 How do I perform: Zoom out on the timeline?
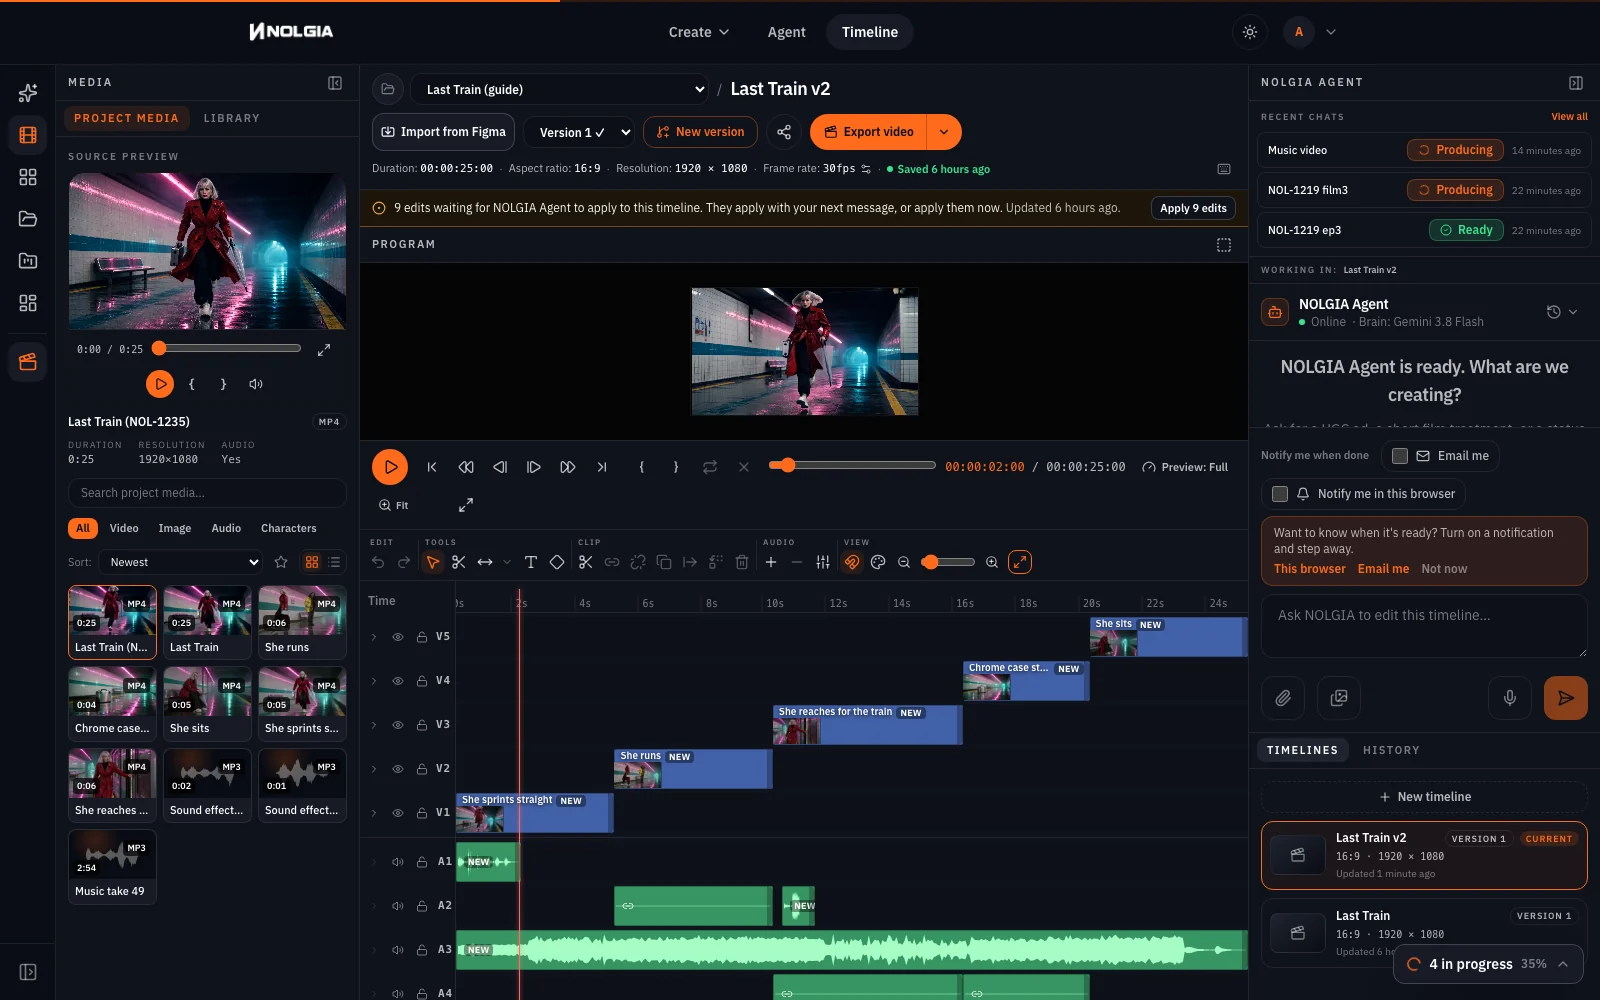(x=904, y=562)
